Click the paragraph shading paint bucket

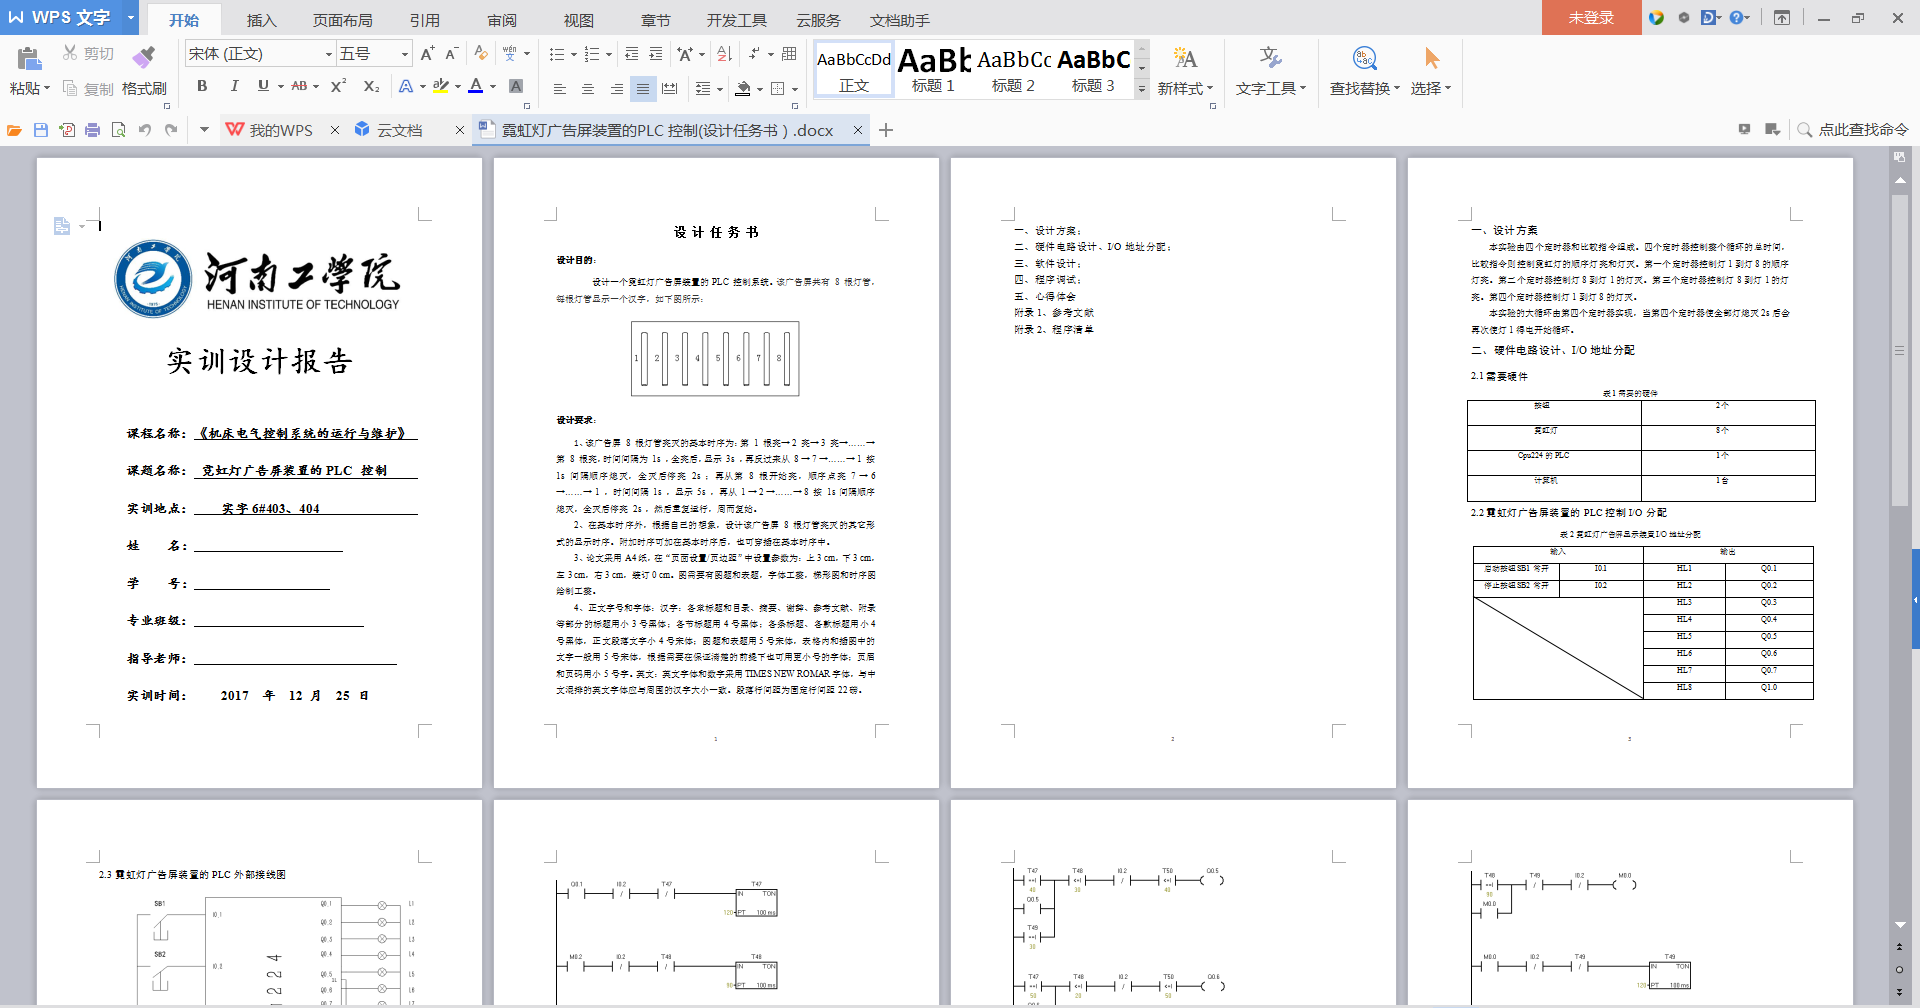[x=743, y=89]
